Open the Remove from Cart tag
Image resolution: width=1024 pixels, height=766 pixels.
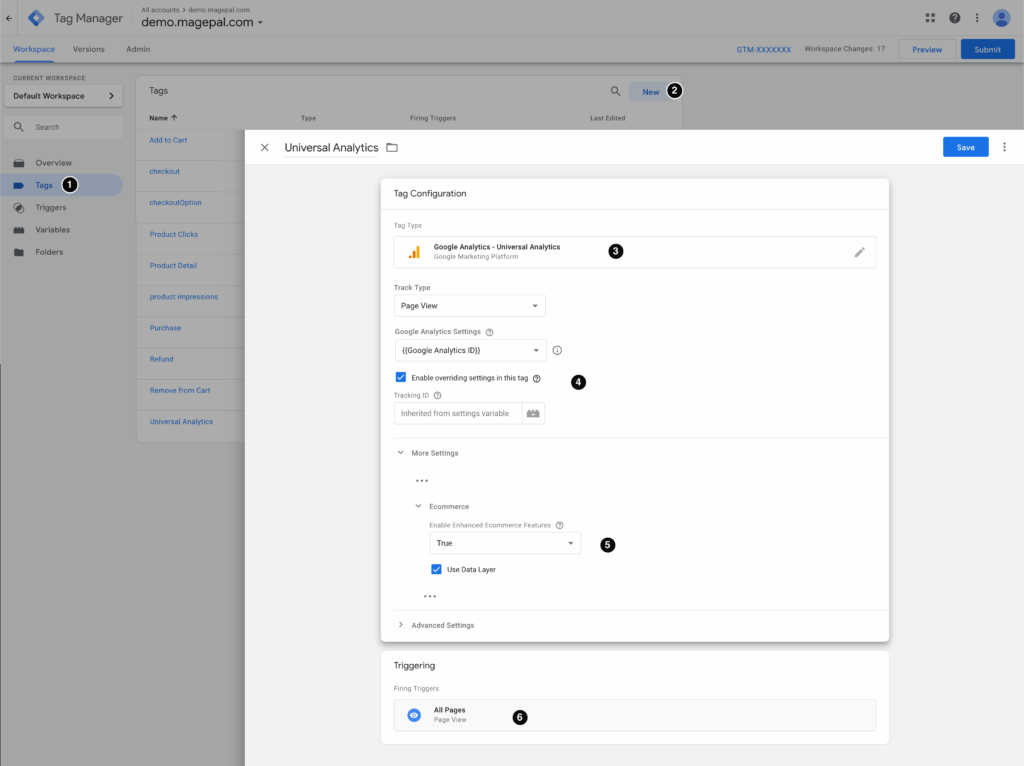coord(180,391)
